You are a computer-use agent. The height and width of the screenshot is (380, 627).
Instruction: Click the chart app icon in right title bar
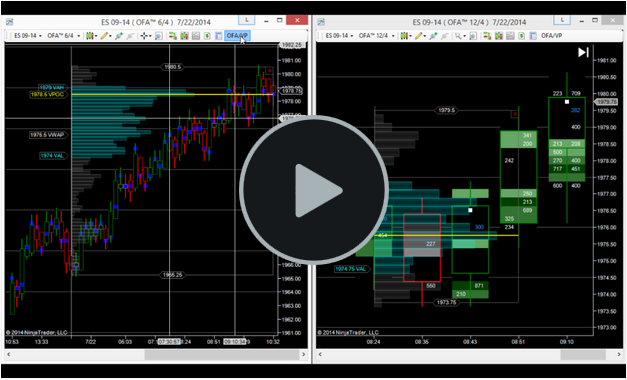(x=321, y=22)
